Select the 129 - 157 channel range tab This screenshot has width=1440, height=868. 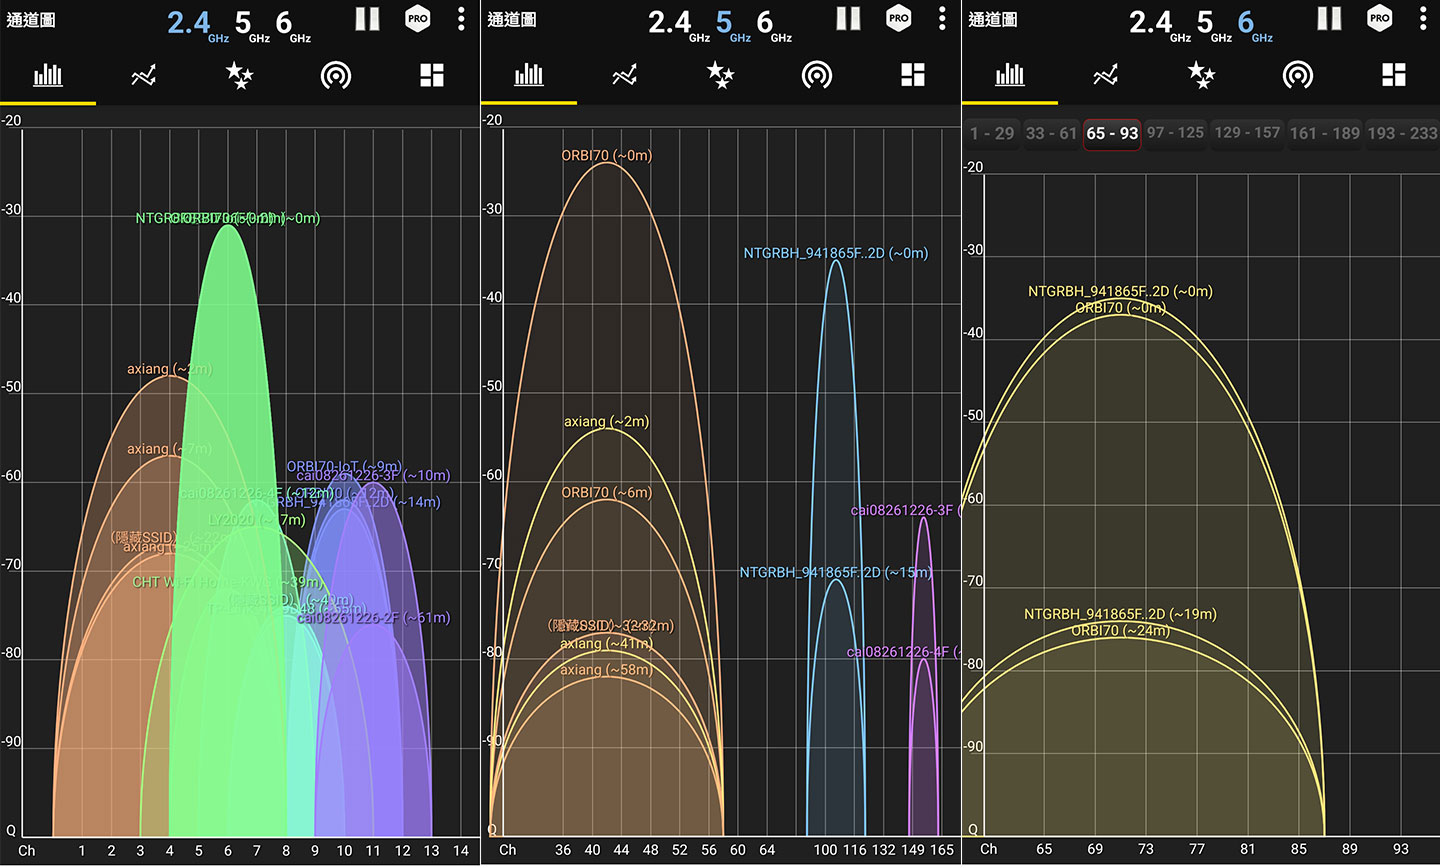tap(1247, 133)
